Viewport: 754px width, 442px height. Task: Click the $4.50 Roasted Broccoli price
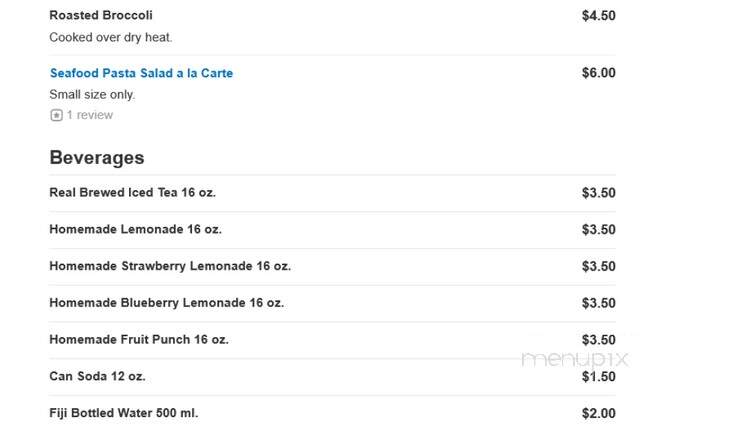point(598,15)
